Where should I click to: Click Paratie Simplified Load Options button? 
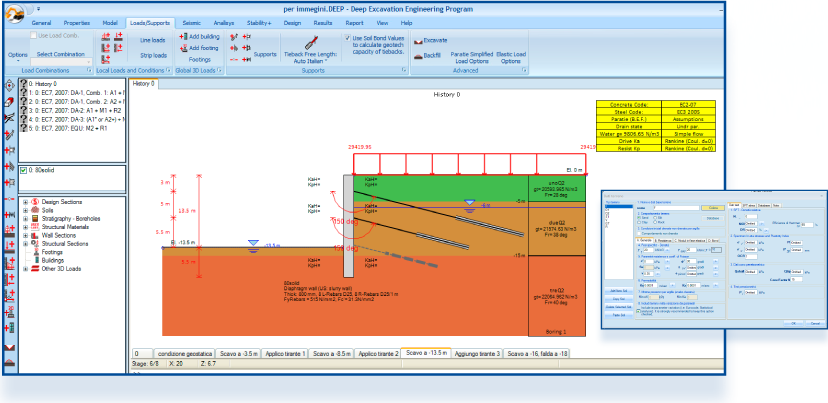[472, 58]
